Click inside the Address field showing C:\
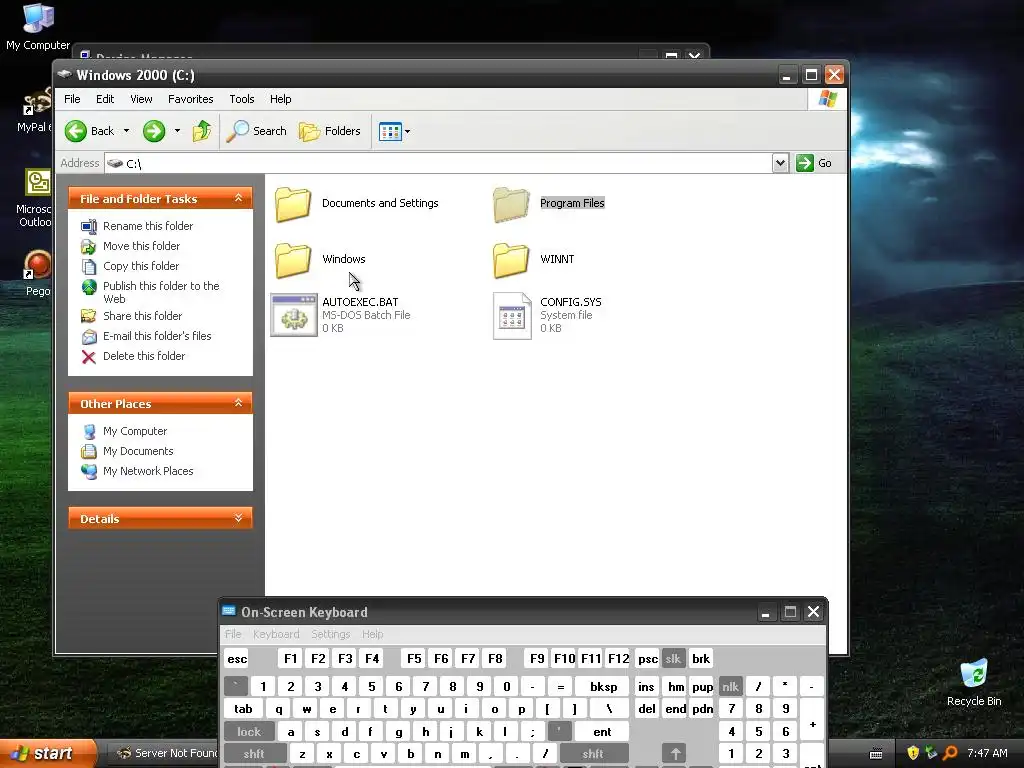Screen dimensions: 1024x768 pos(438,163)
